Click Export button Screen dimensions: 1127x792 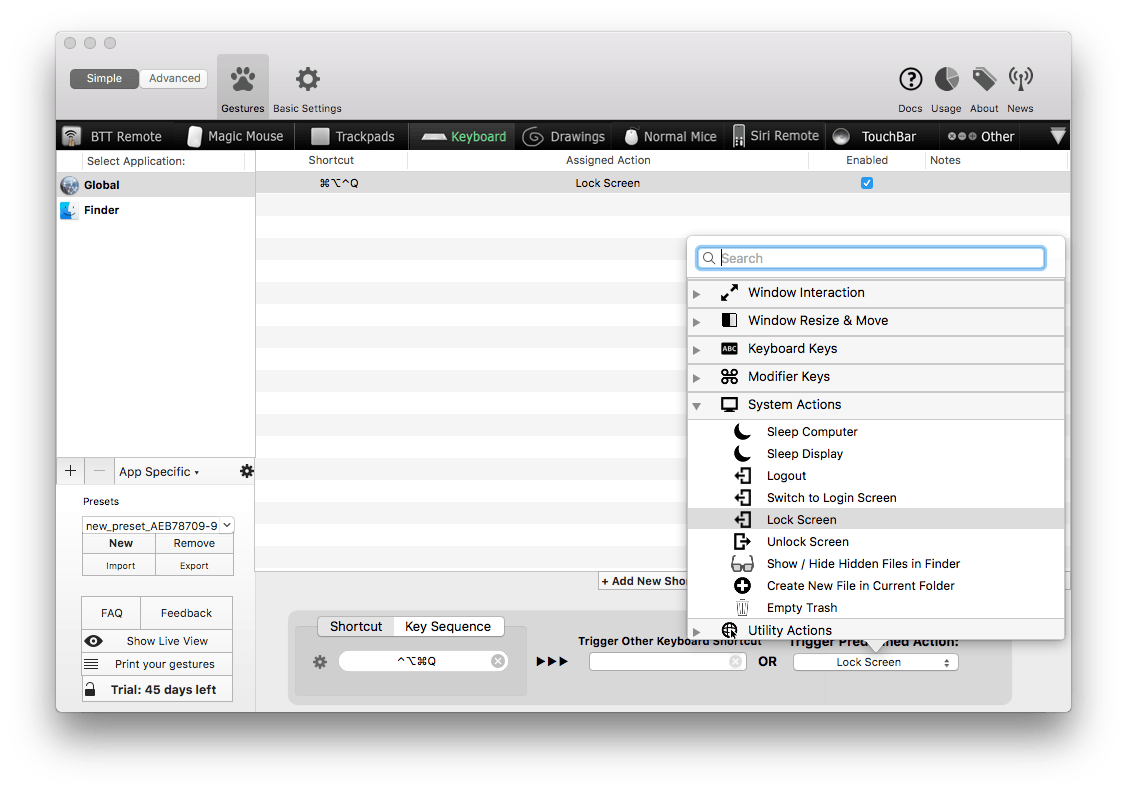194,566
